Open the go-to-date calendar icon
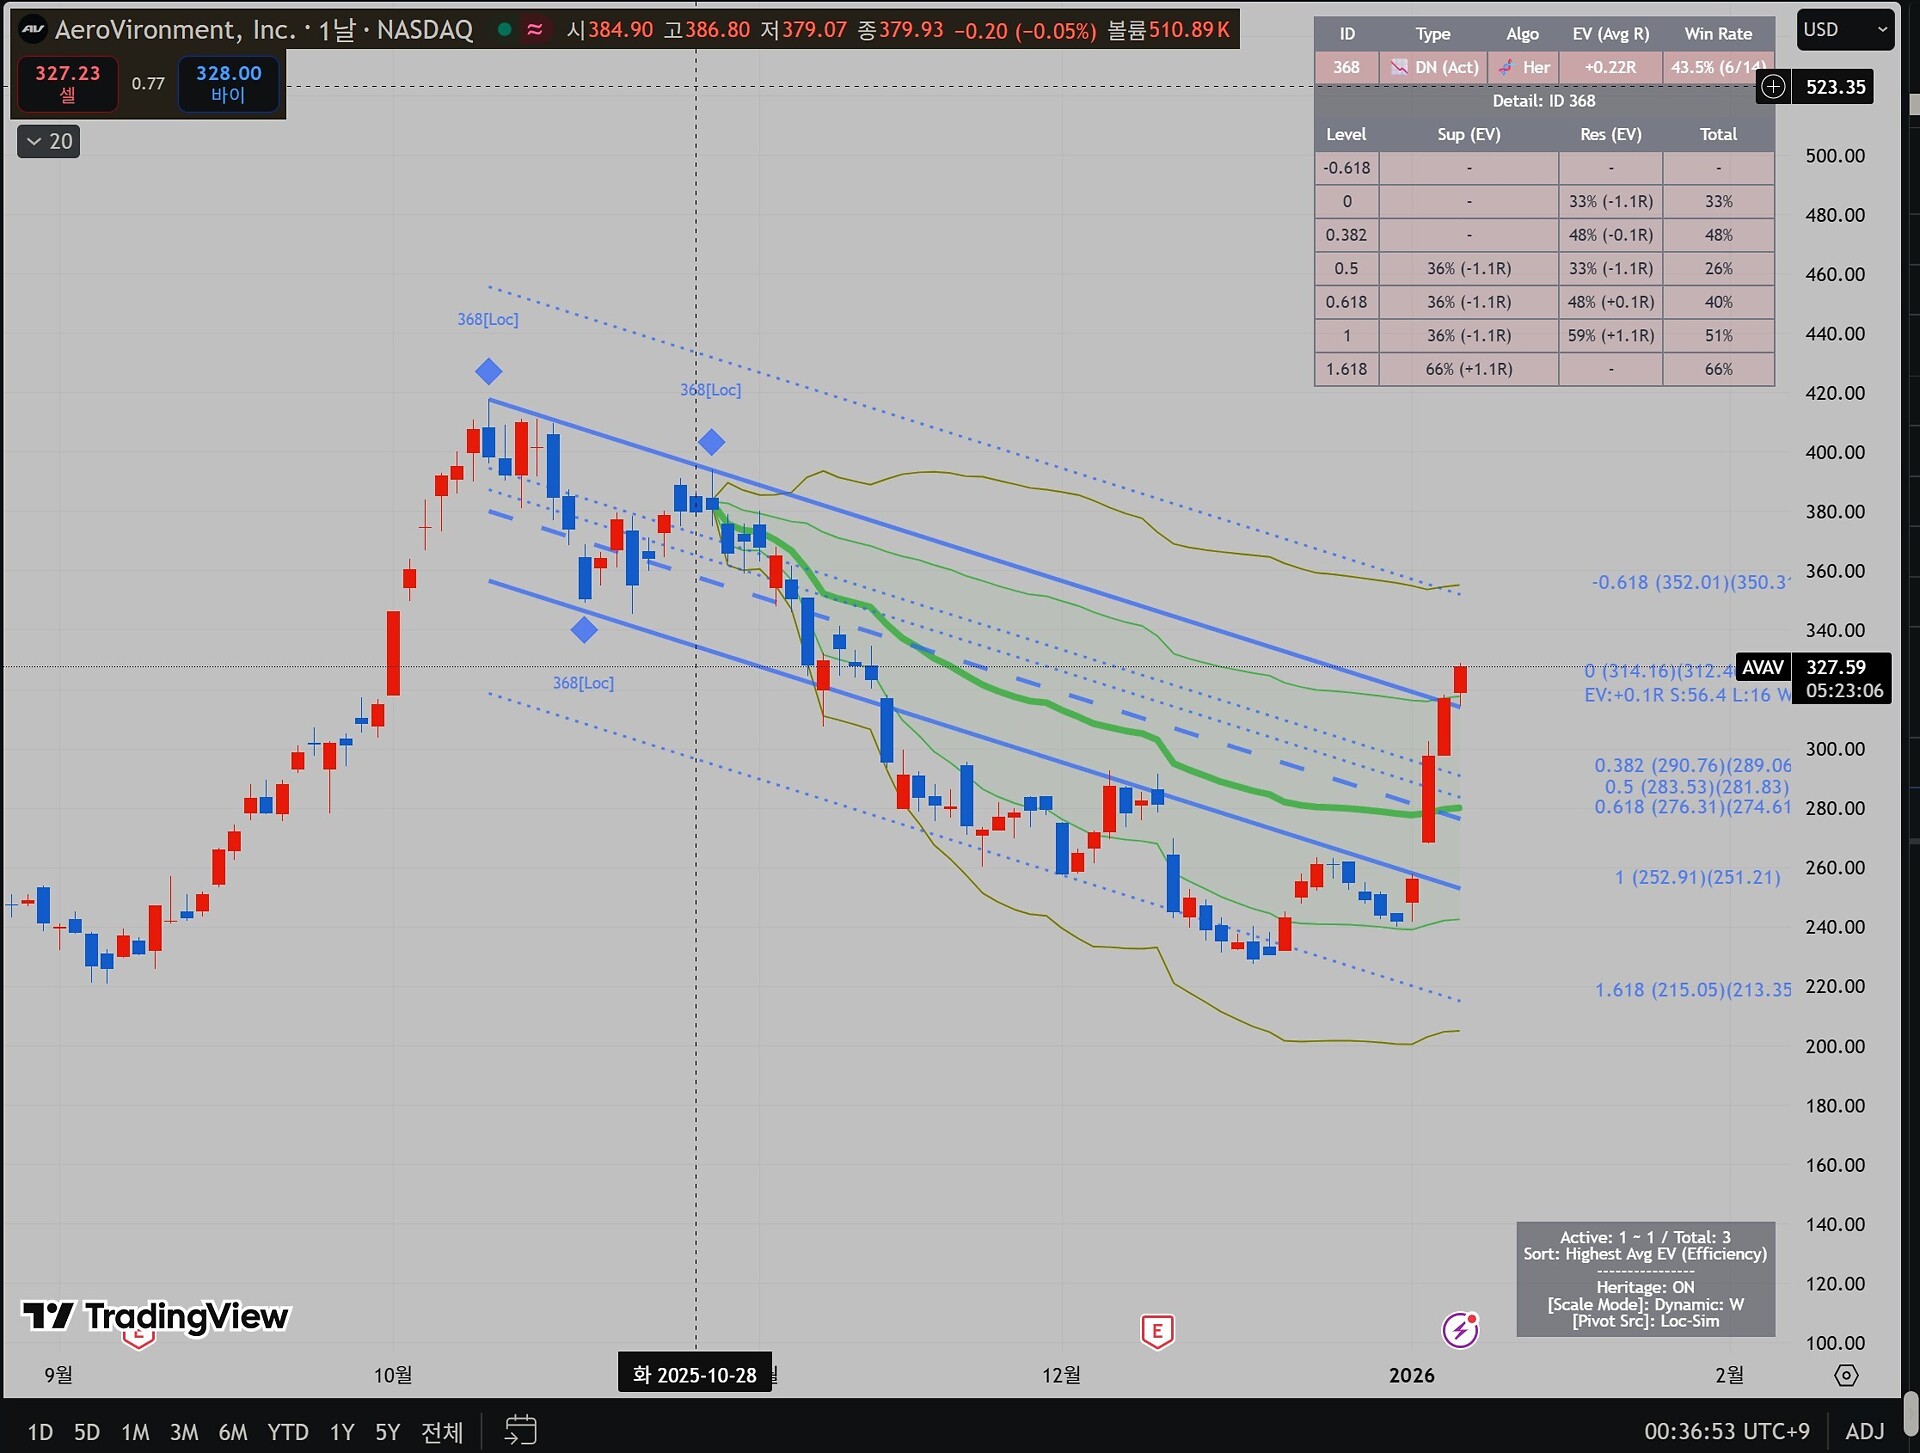The width and height of the screenshot is (1920, 1453). pos(520,1431)
